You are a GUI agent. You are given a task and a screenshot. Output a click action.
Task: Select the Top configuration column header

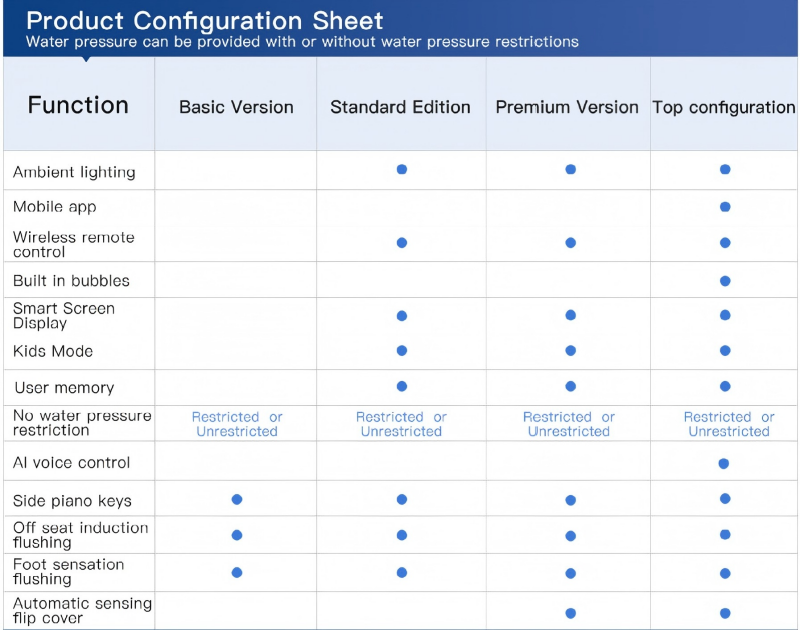pyautogui.click(x=724, y=107)
